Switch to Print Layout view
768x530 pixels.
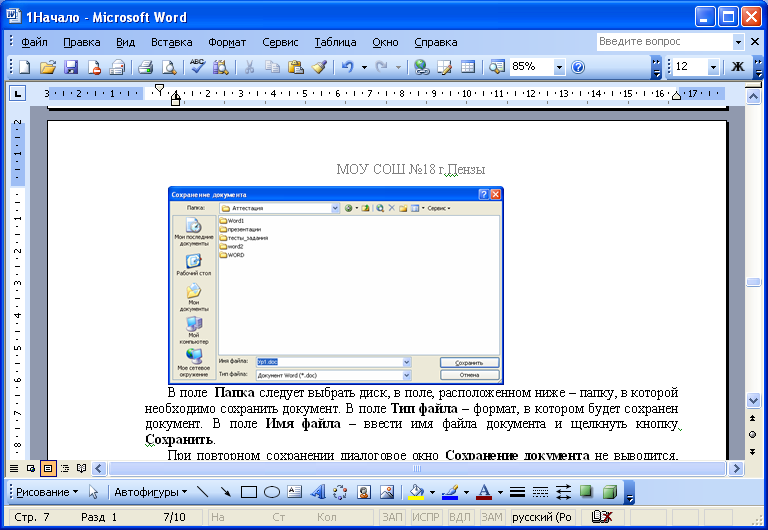pos(48,468)
